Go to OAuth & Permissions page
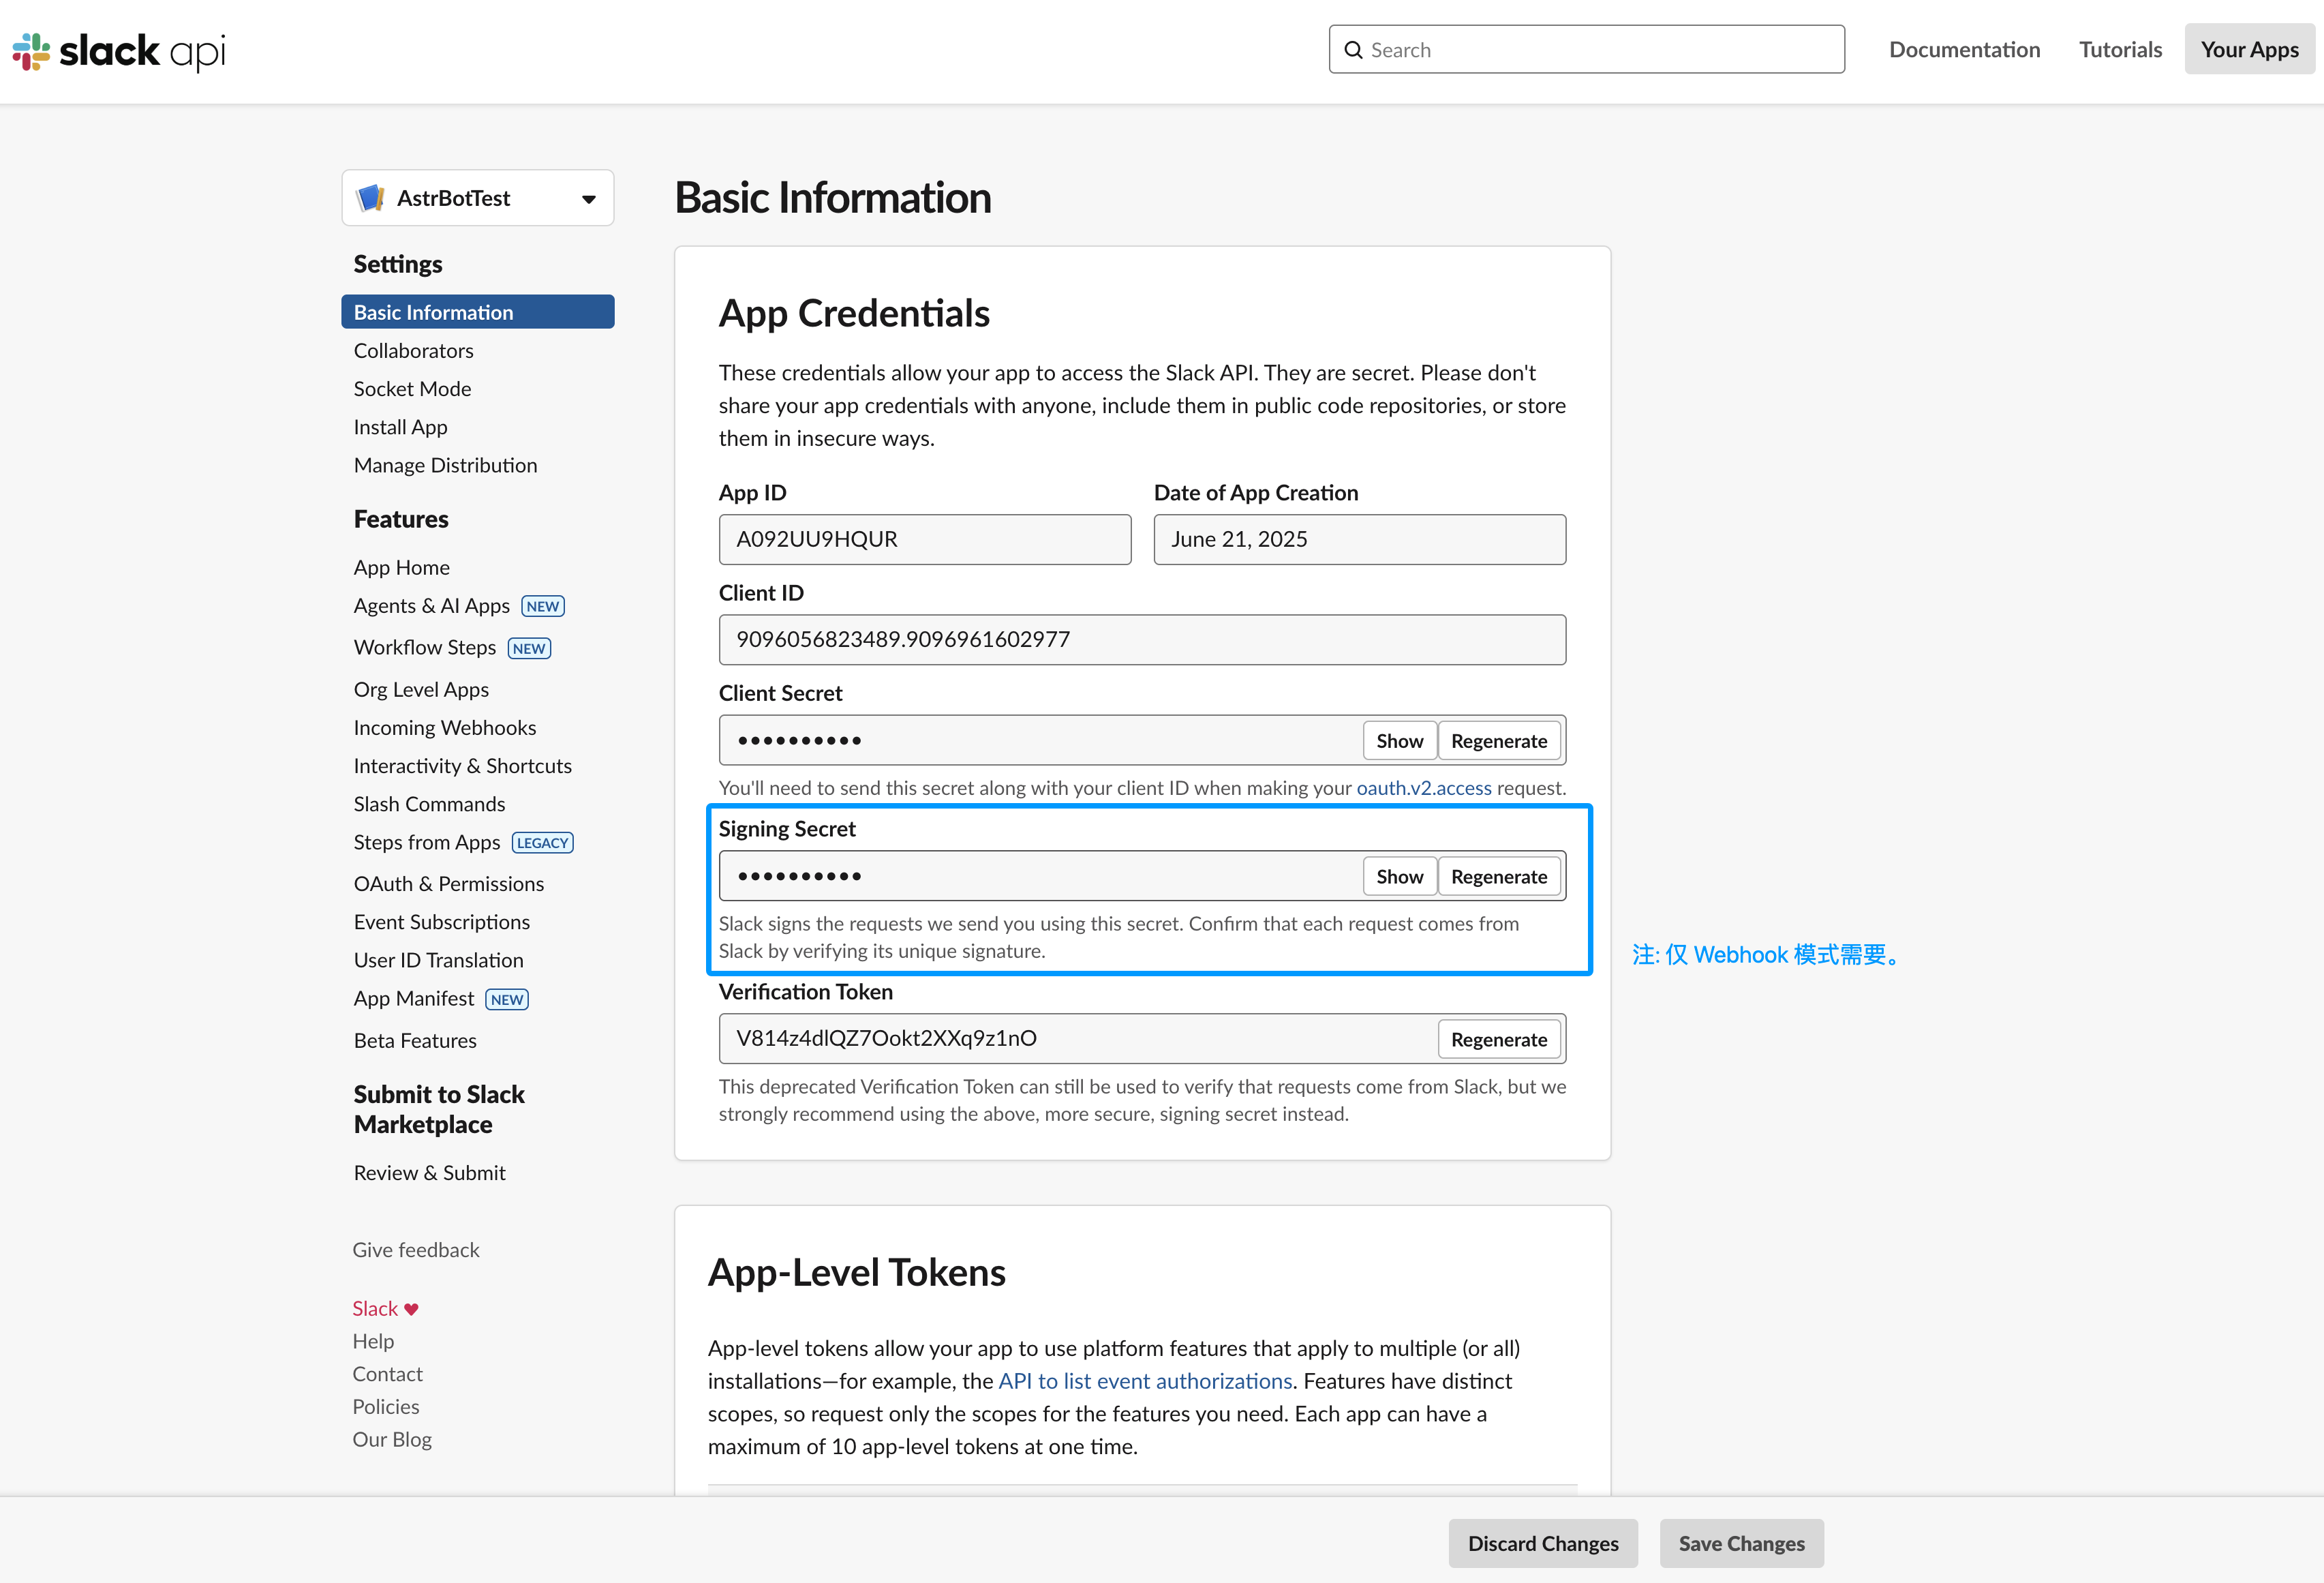The height and width of the screenshot is (1583, 2324). point(448,884)
